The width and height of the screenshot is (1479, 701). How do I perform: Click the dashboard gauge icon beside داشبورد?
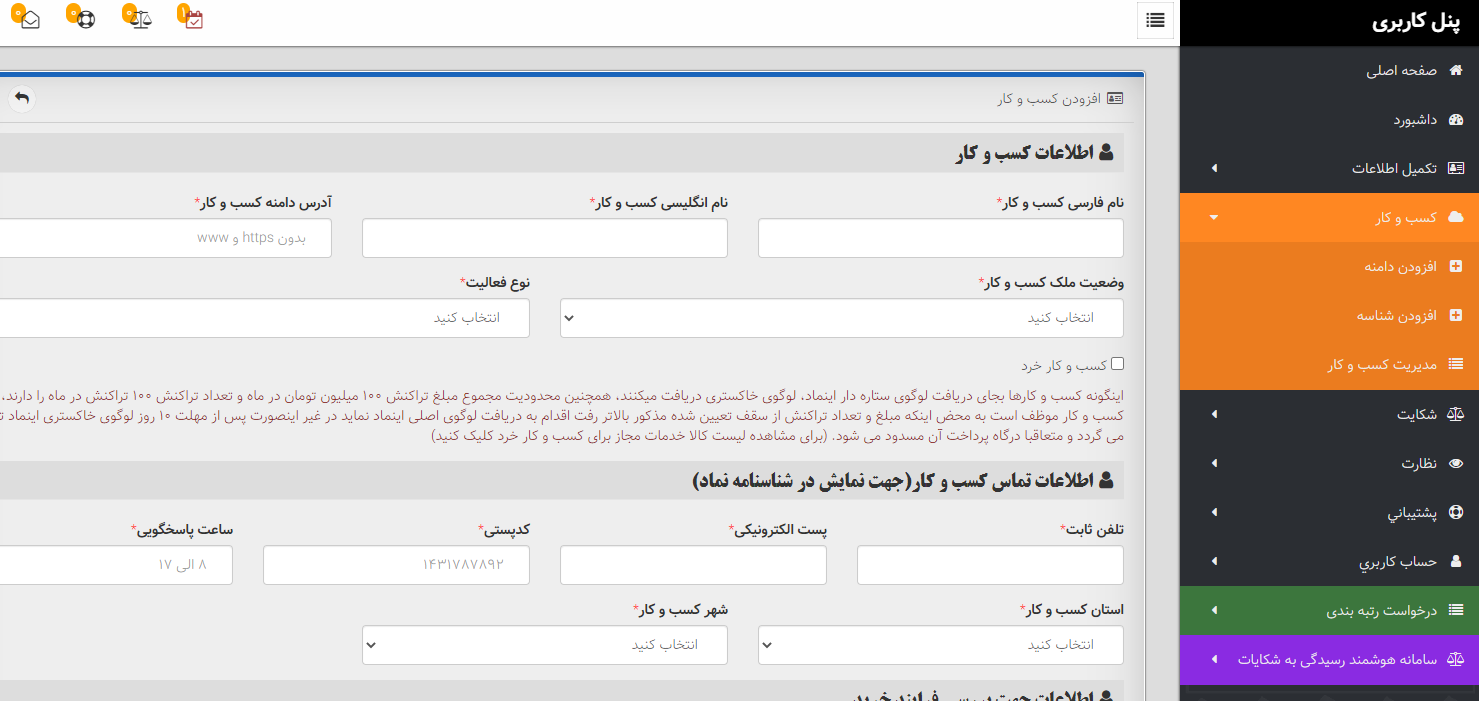[1455, 120]
